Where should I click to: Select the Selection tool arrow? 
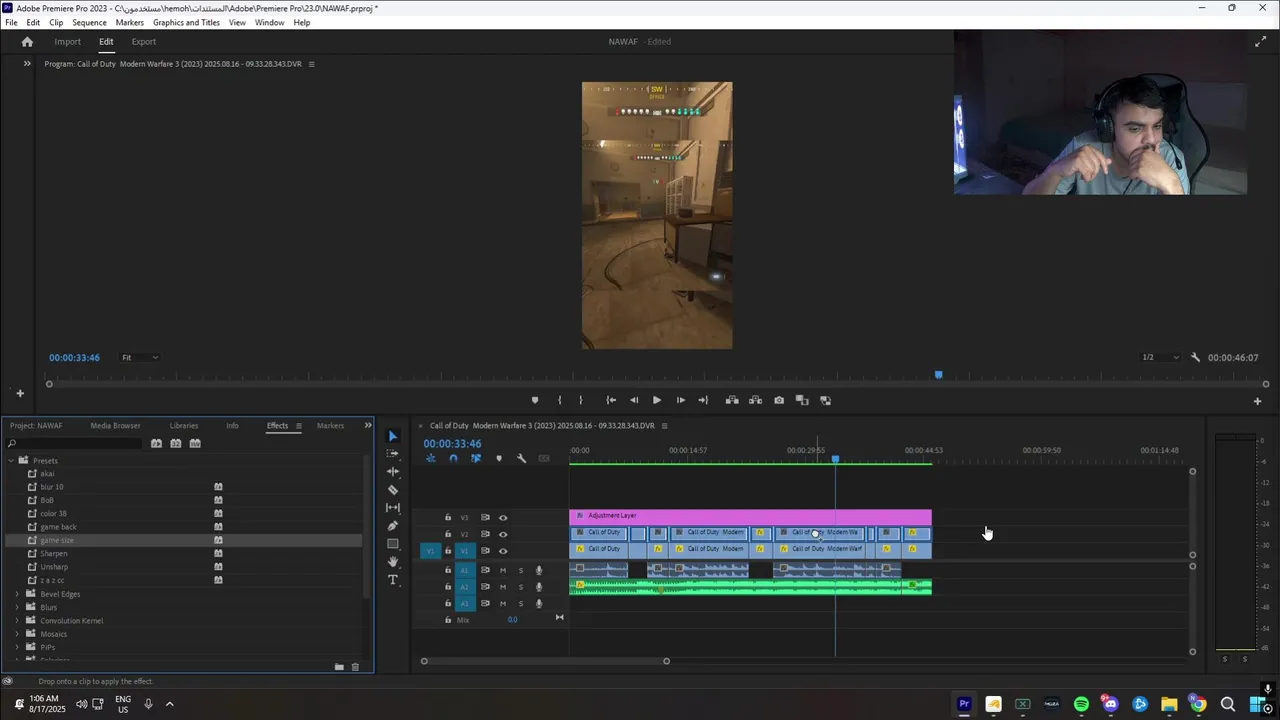[393, 436]
